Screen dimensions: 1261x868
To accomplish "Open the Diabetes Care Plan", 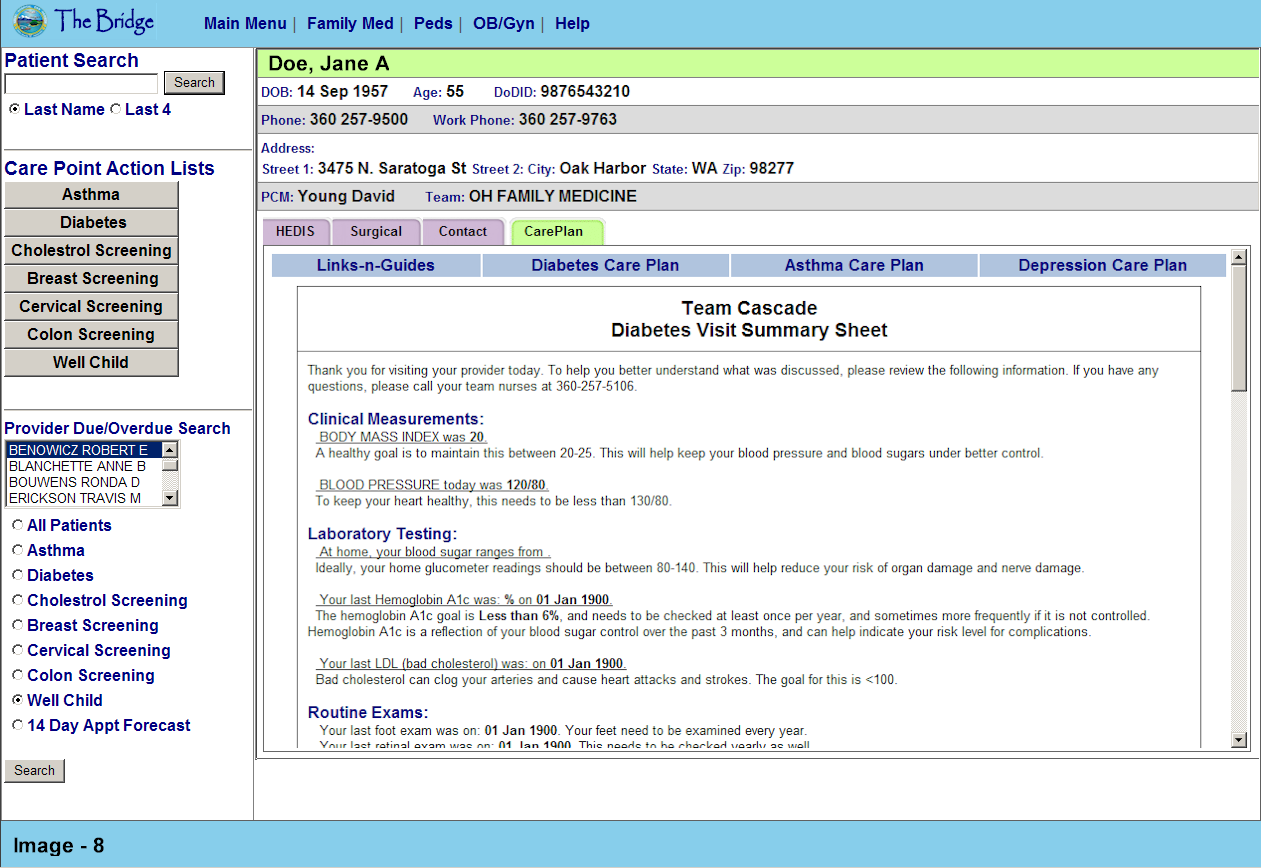I will [605, 265].
